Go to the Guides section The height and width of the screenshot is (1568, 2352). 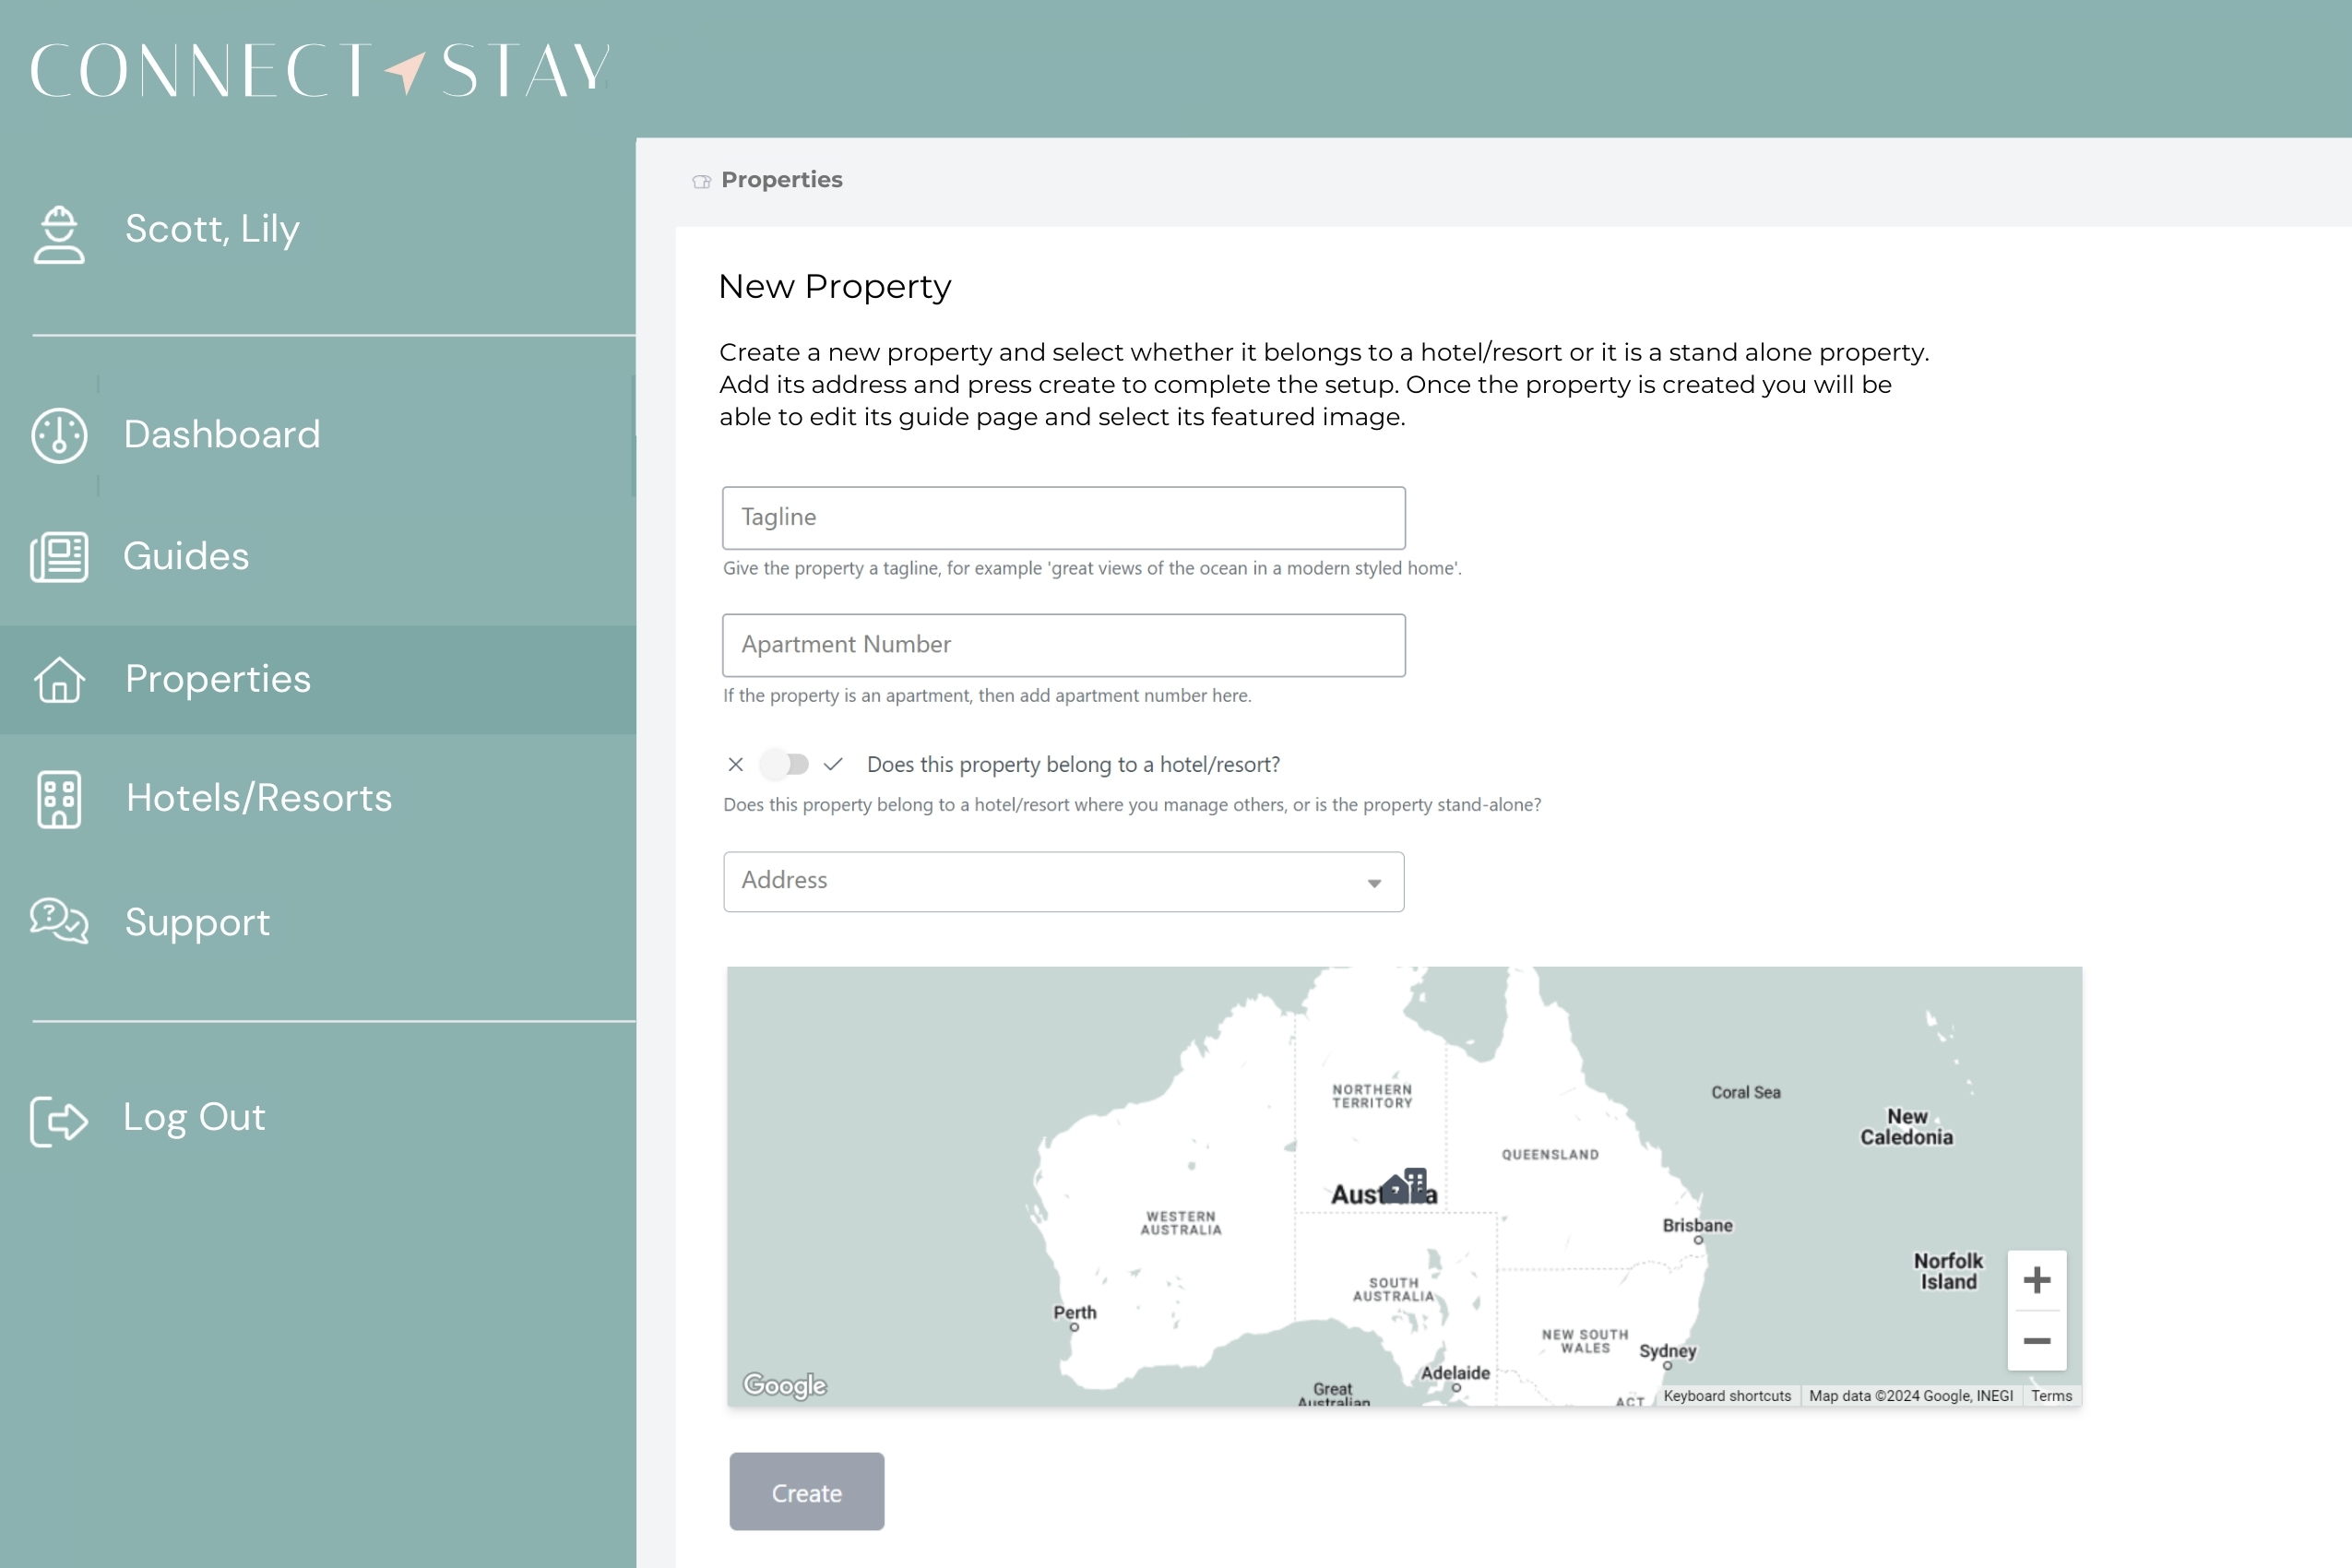coord(186,556)
